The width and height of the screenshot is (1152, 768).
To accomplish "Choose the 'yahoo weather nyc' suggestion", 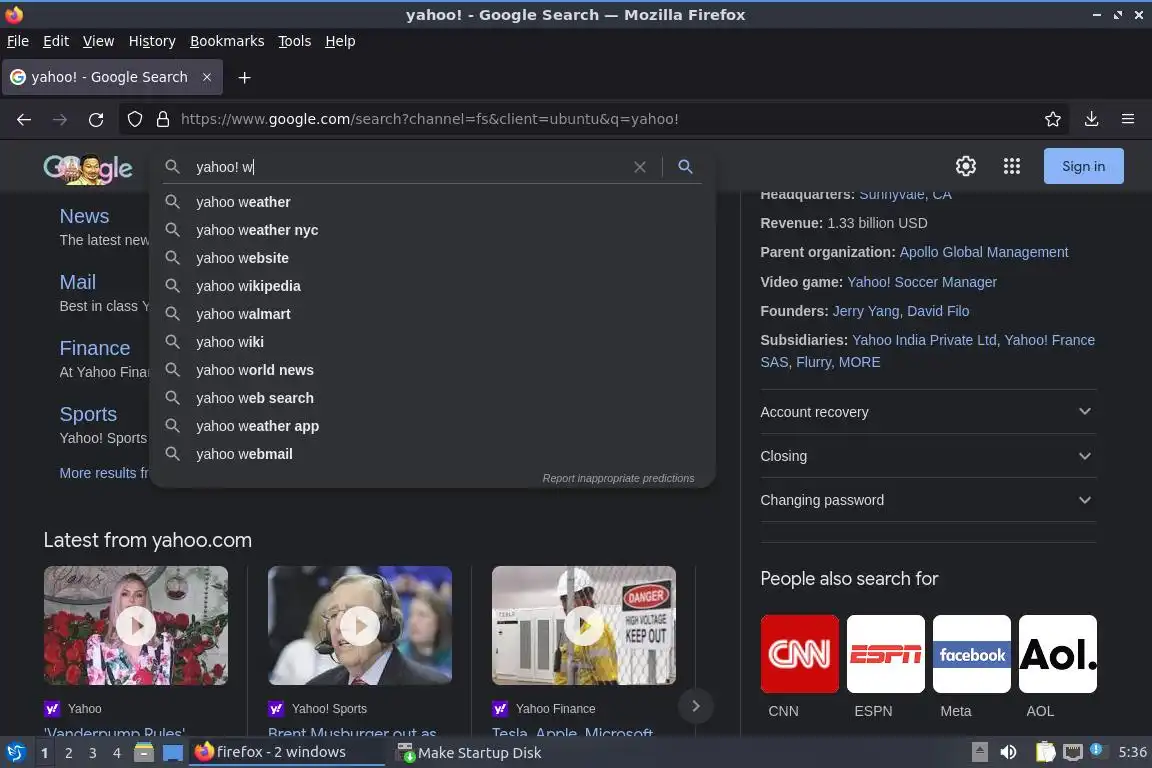I will (432, 230).
